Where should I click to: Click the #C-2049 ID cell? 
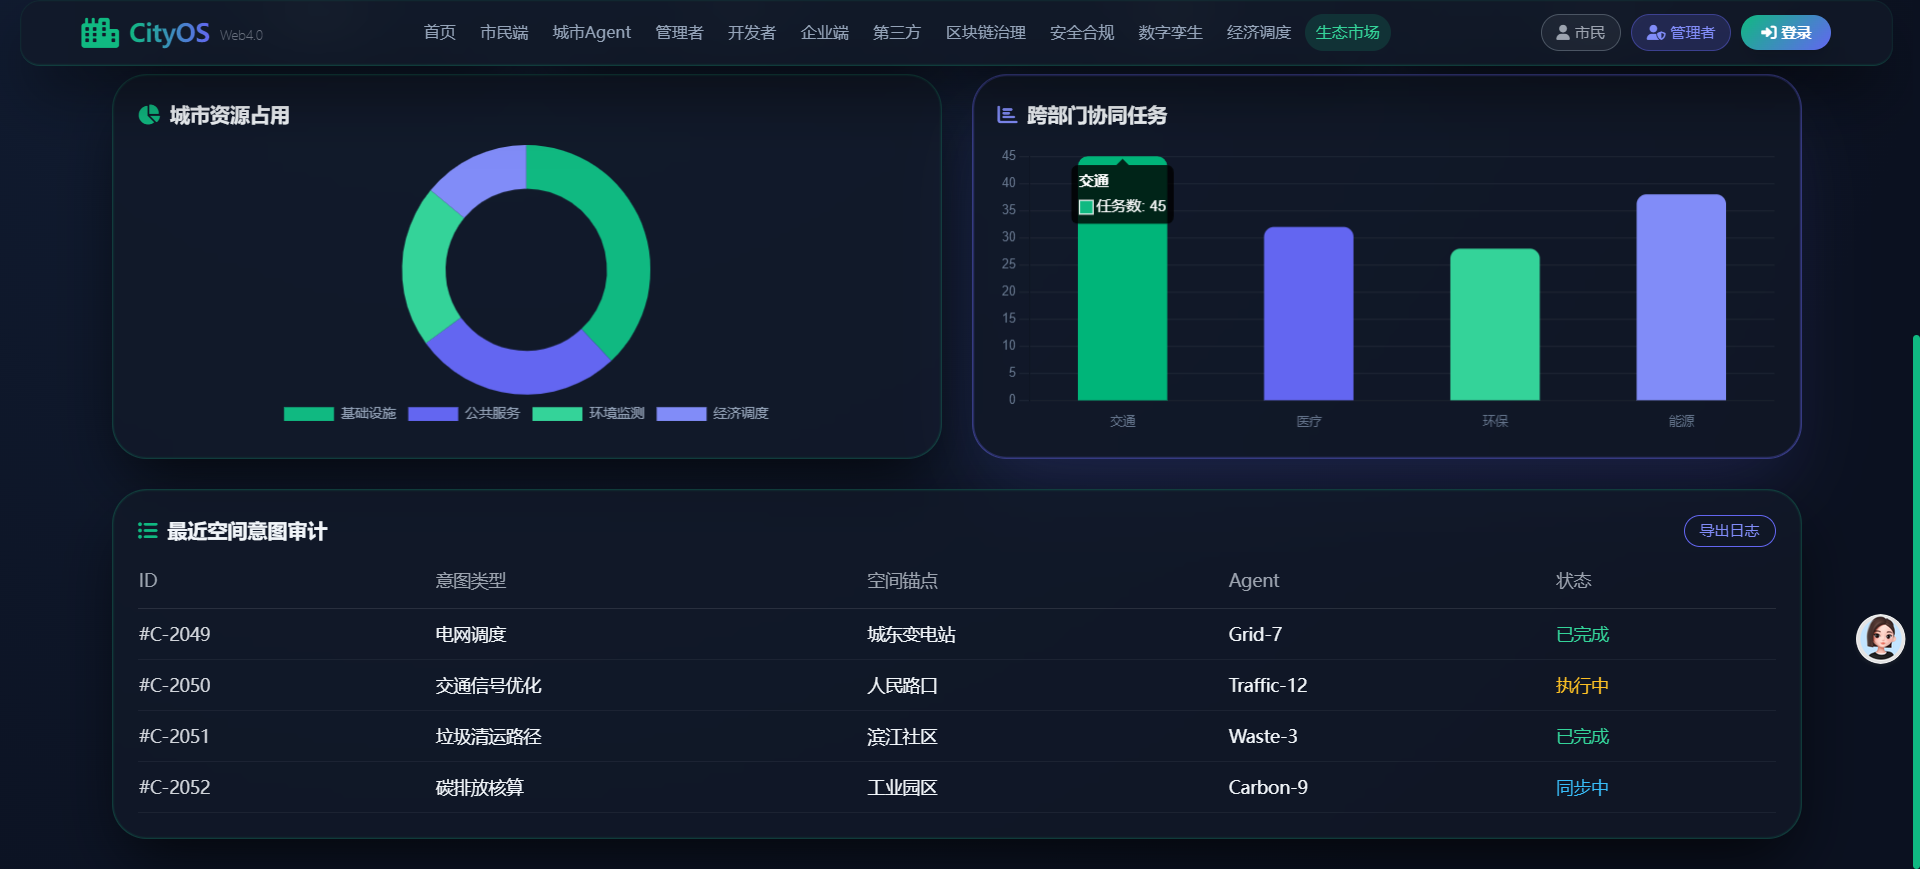point(175,634)
